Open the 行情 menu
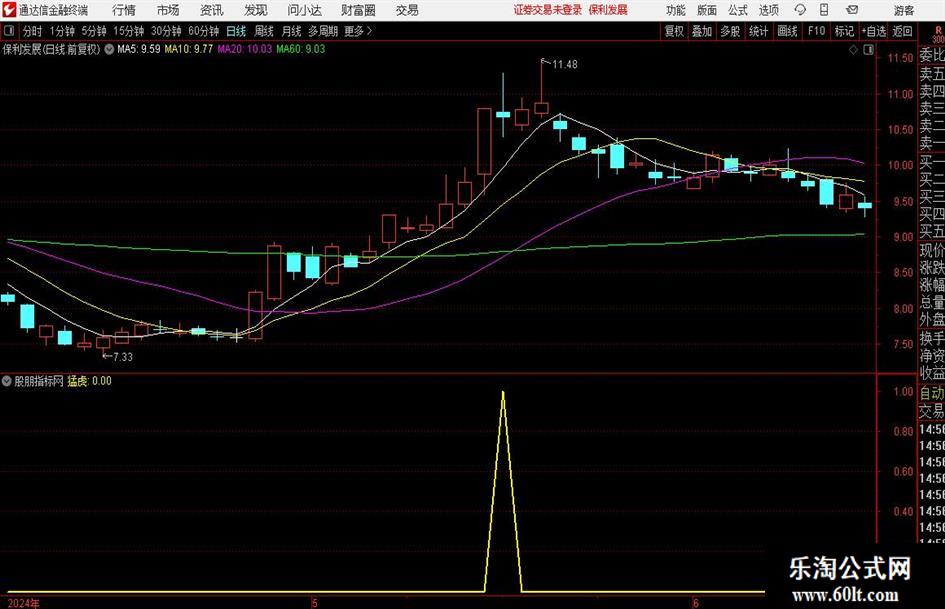945x609 pixels. (x=124, y=10)
